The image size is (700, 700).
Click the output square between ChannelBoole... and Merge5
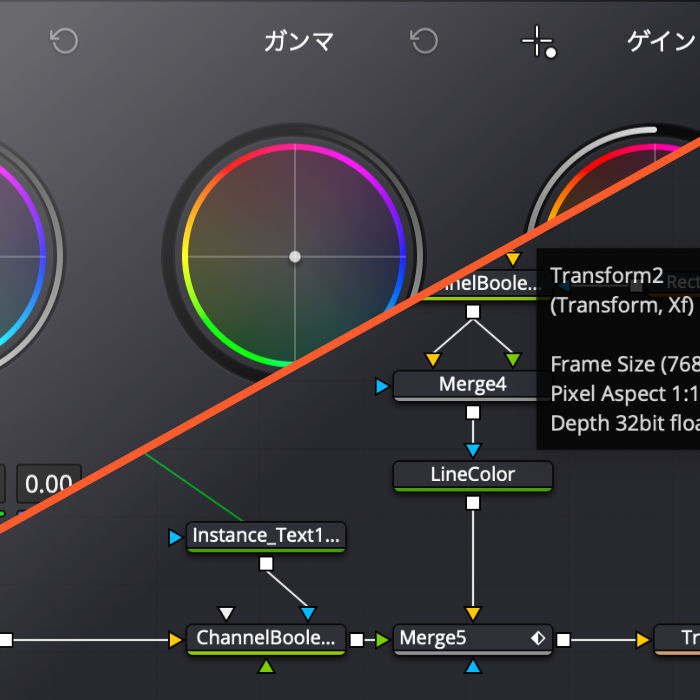point(356,640)
